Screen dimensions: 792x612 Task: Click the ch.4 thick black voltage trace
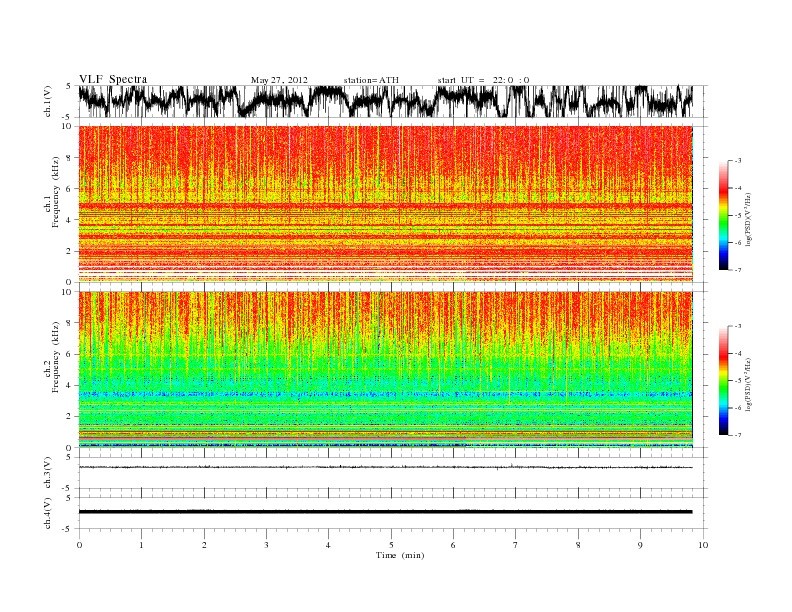coord(385,512)
